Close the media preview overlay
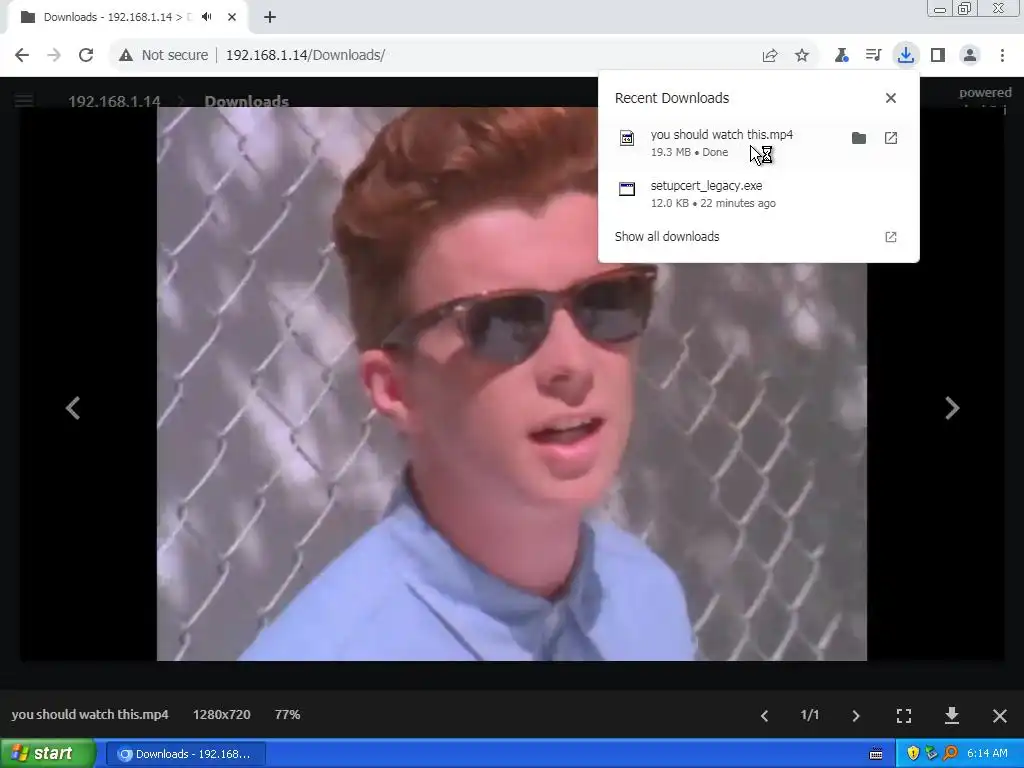 pyautogui.click(x=1000, y=716)
